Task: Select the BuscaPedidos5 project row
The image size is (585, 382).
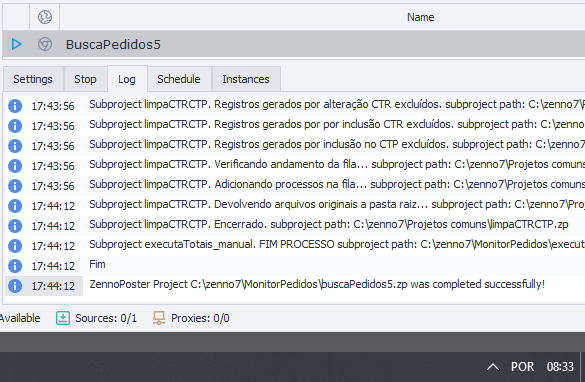Action: pos(294,44)
